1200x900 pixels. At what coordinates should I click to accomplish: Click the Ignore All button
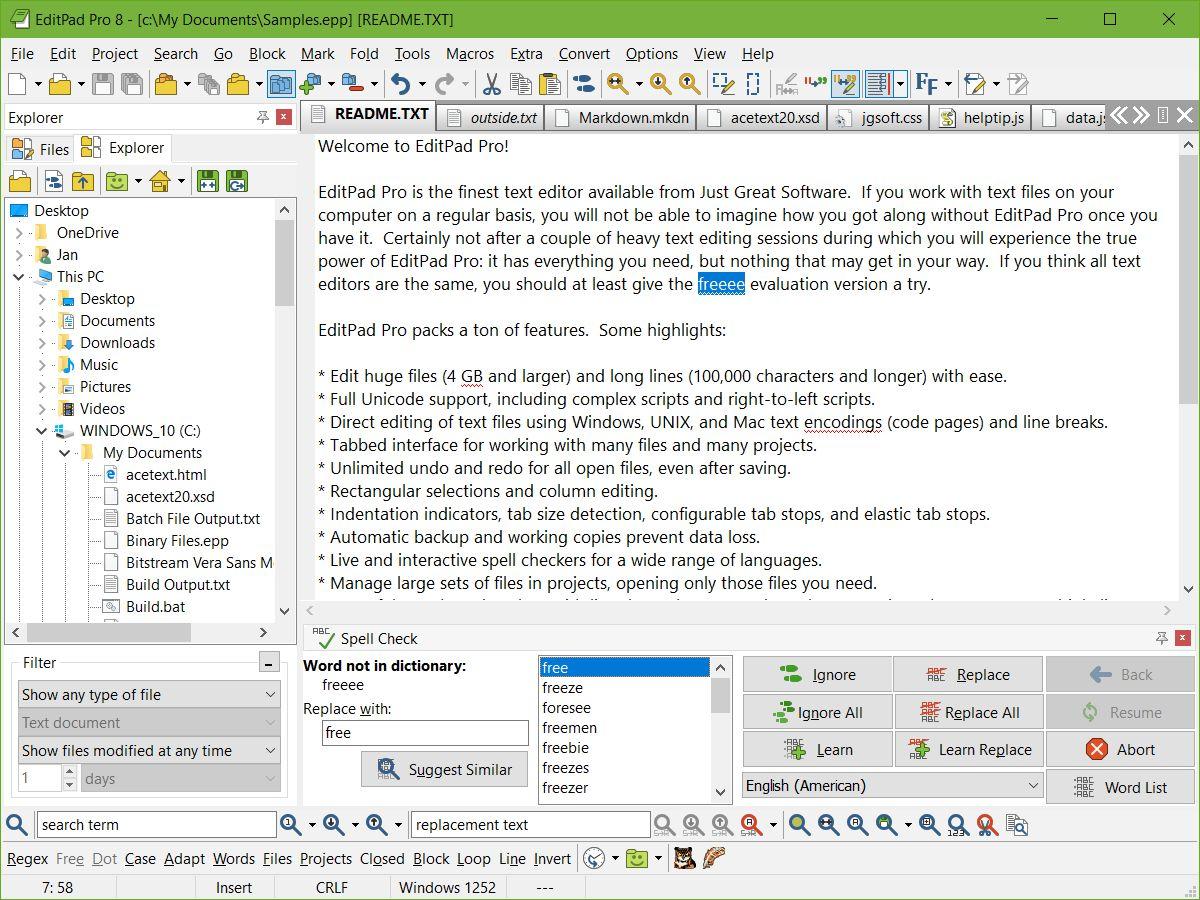click(x=817, y=712)
